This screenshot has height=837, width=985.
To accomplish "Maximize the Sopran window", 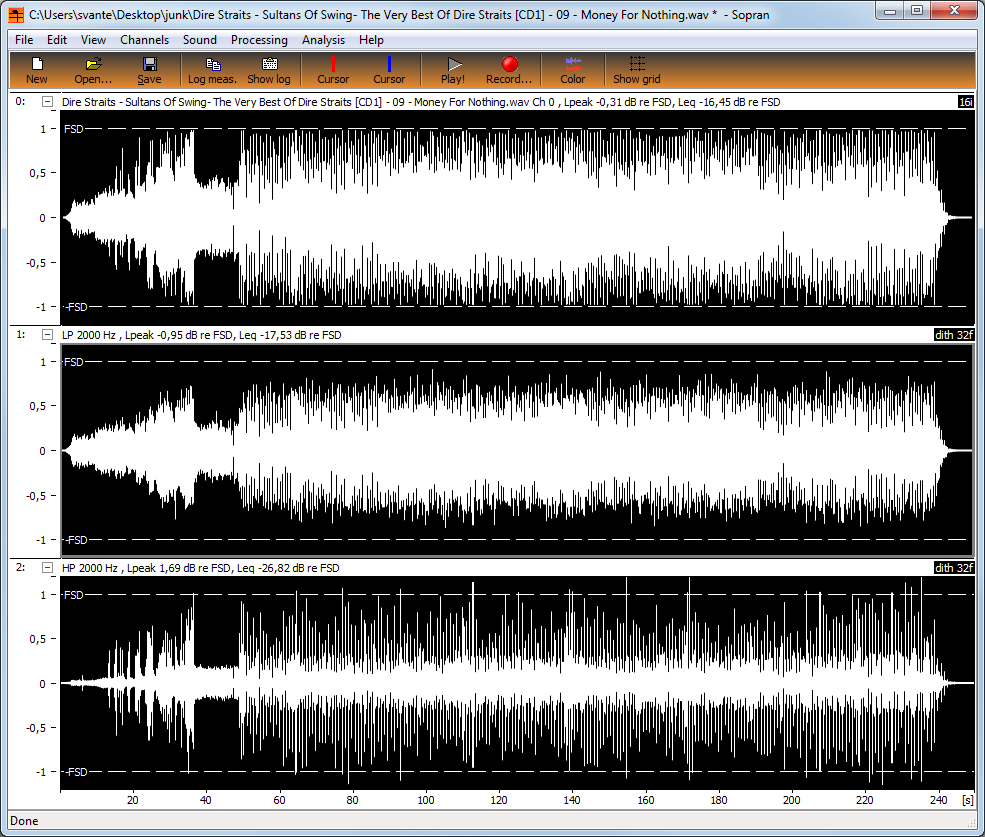I will click(x=917, y=11).
